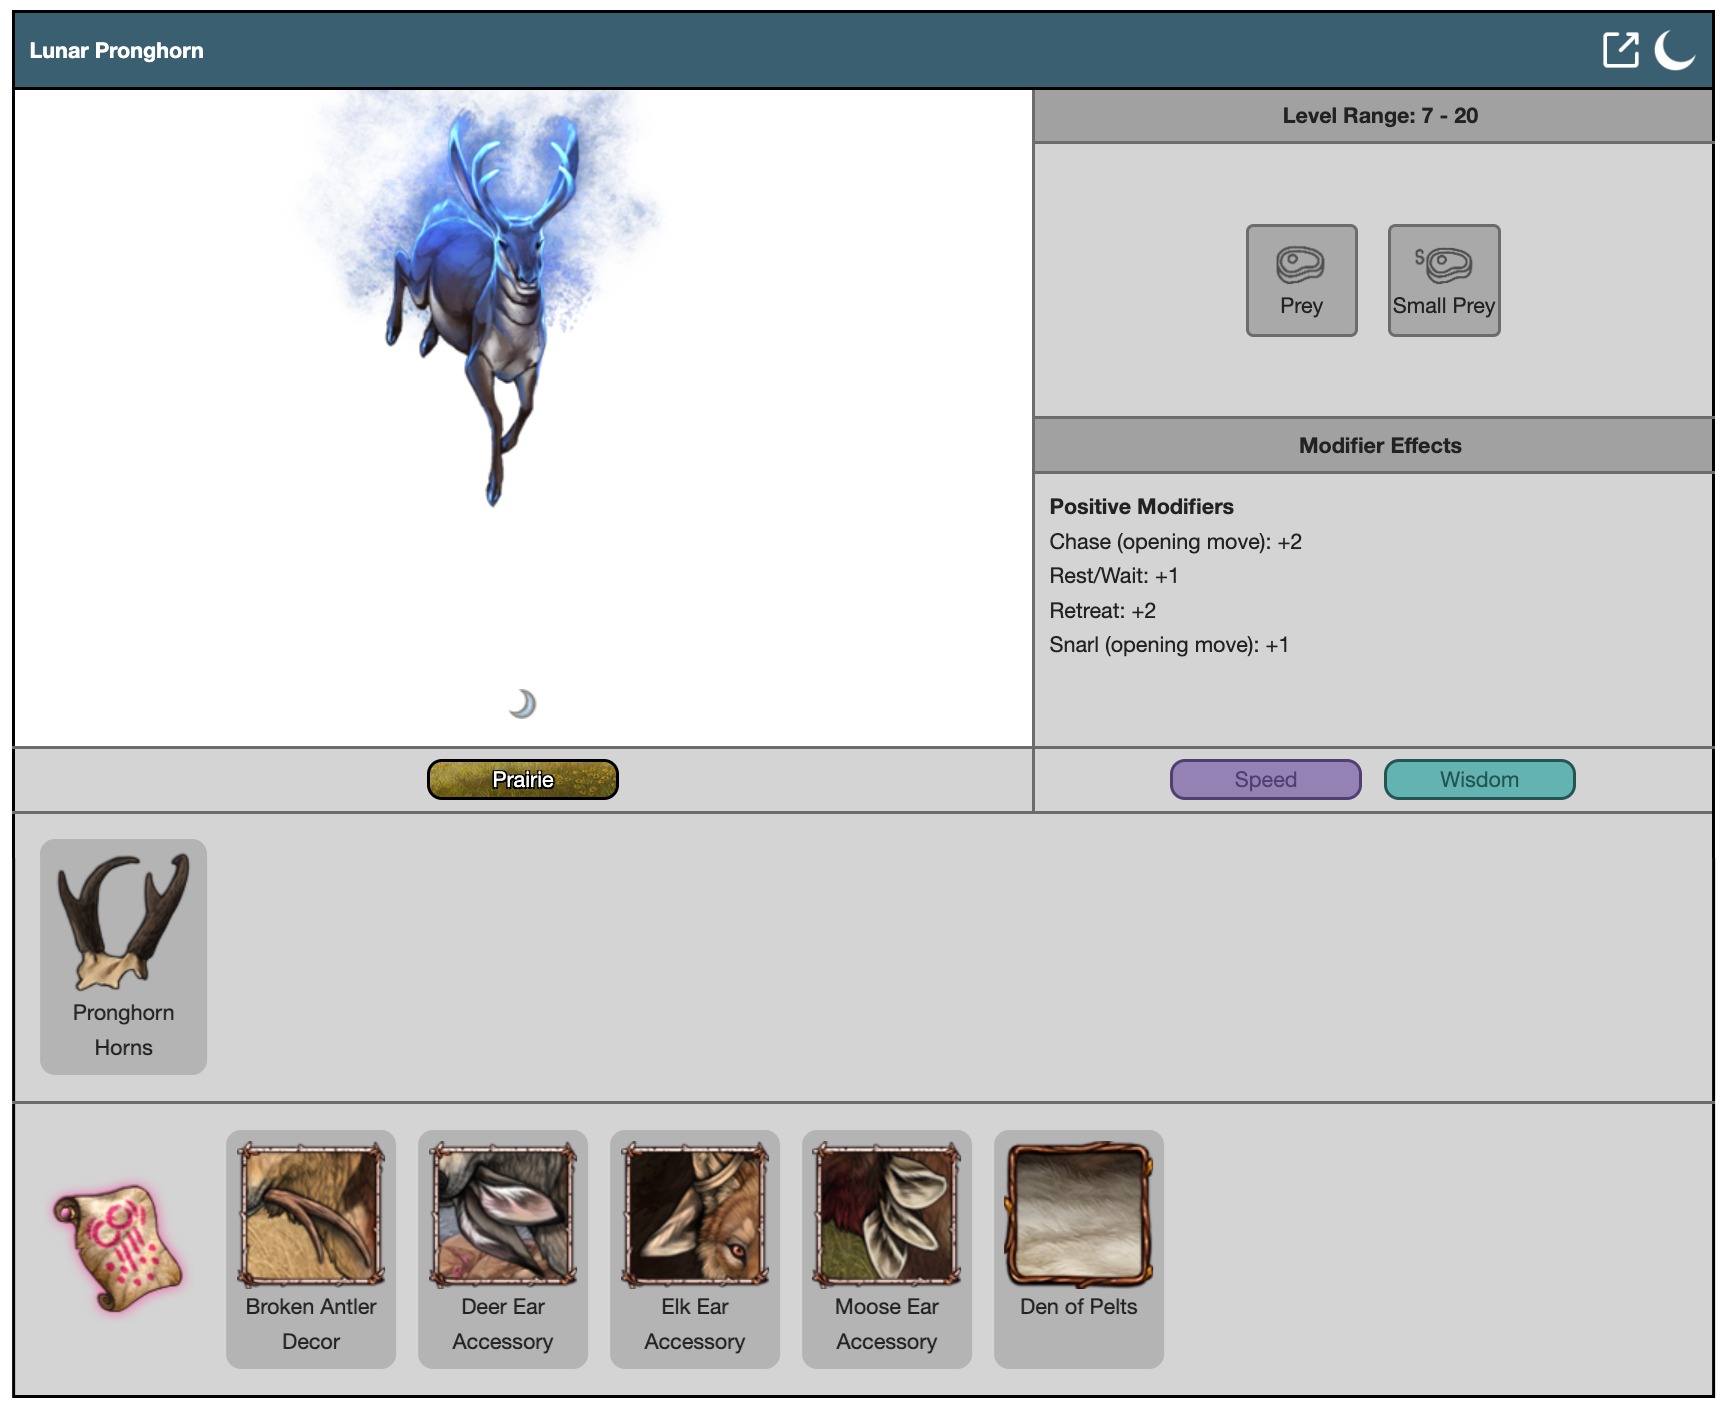Open the Pronghorn Horns item
The height and width of the screenshot is (1410, 1723).
click(123, 955)
